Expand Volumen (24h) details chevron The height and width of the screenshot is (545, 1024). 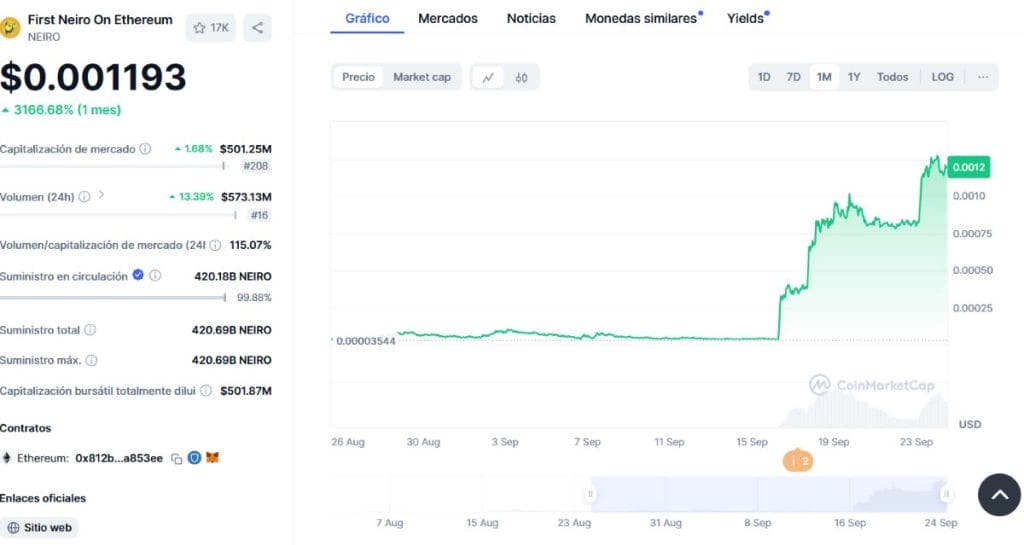[x=101, y=195]
